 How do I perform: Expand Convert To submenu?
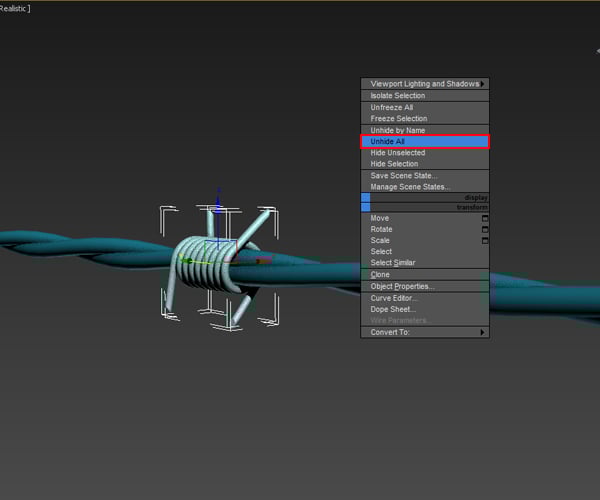click(x=425, y=332)
